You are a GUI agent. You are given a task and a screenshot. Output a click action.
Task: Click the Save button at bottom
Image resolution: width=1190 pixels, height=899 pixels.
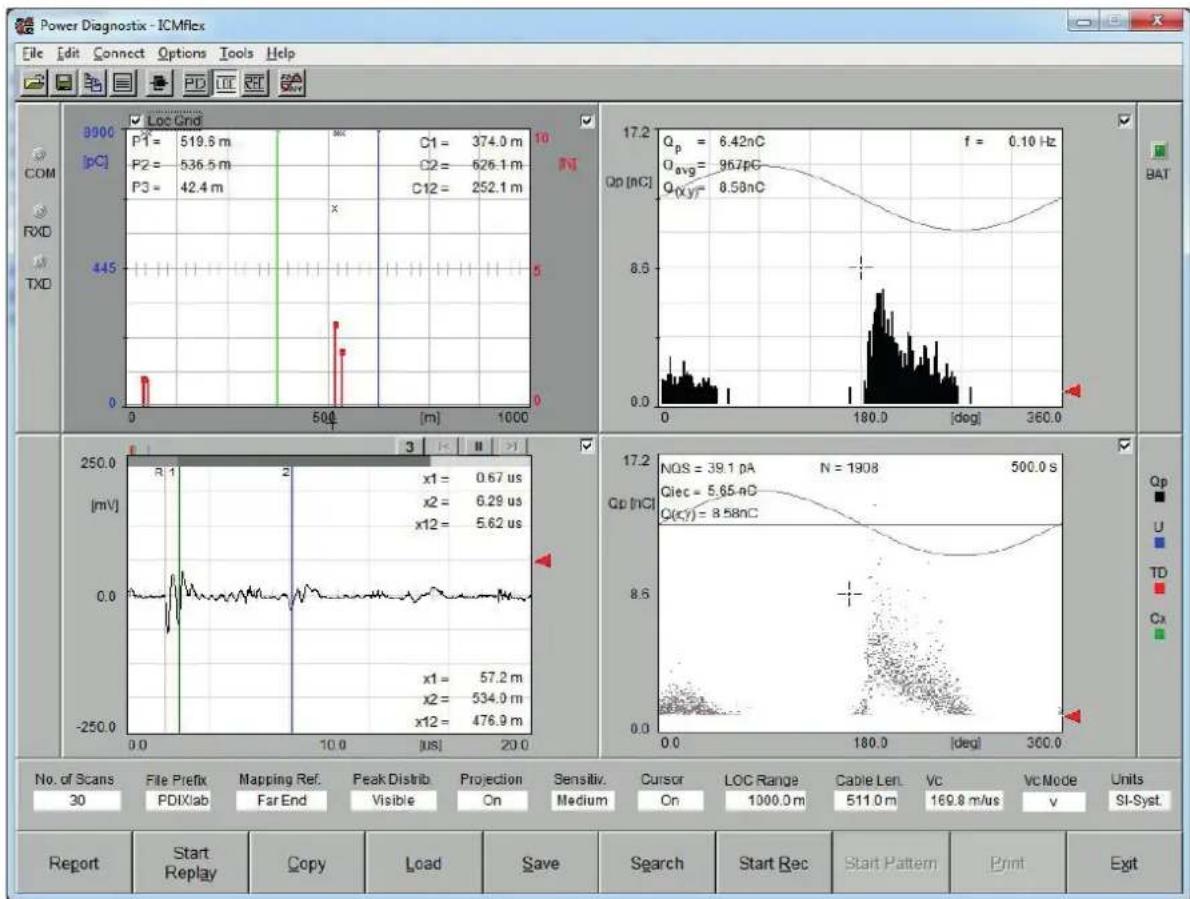pos(540,863)
